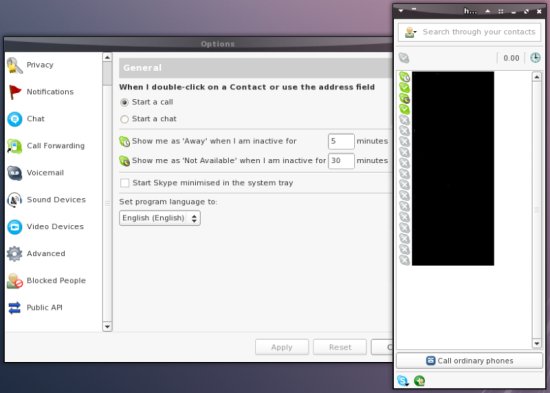Click the 'Call ordinary phones' button
Image resolution: width=550 pixels, height=393 pixels.
(x=469, y=361)
